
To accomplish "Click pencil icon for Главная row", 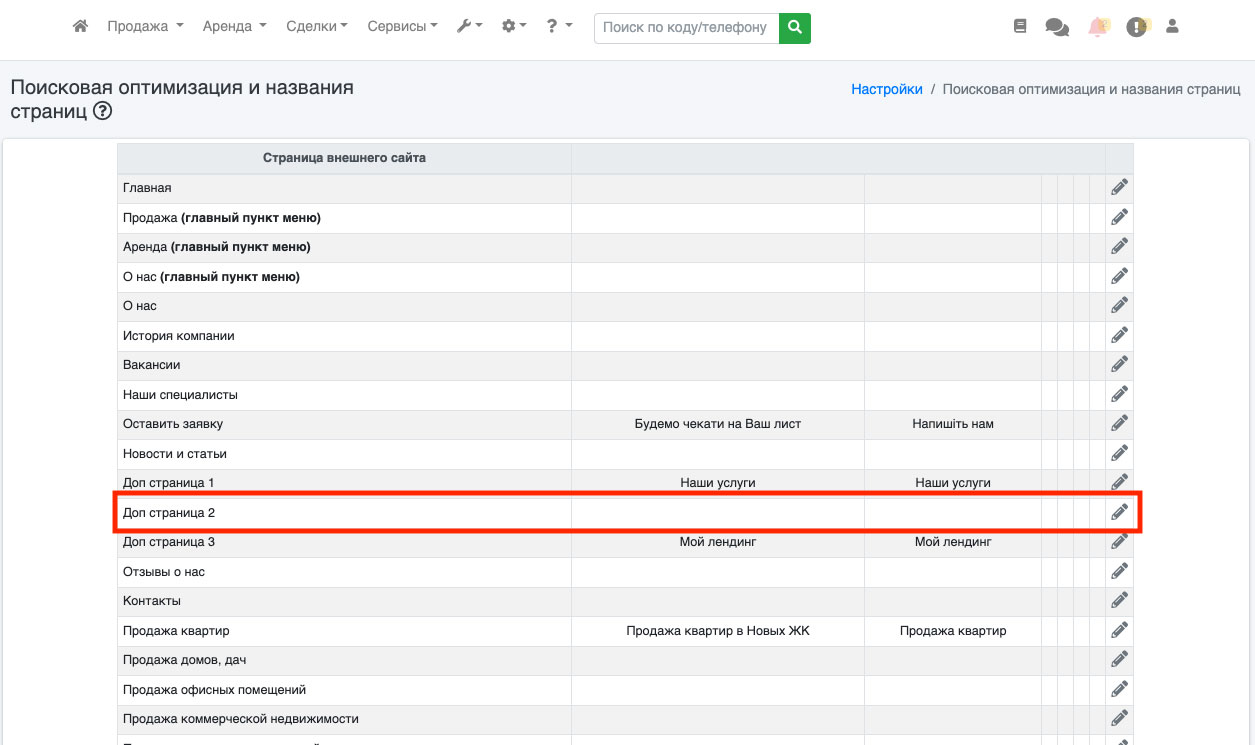I will point(1119,187).
